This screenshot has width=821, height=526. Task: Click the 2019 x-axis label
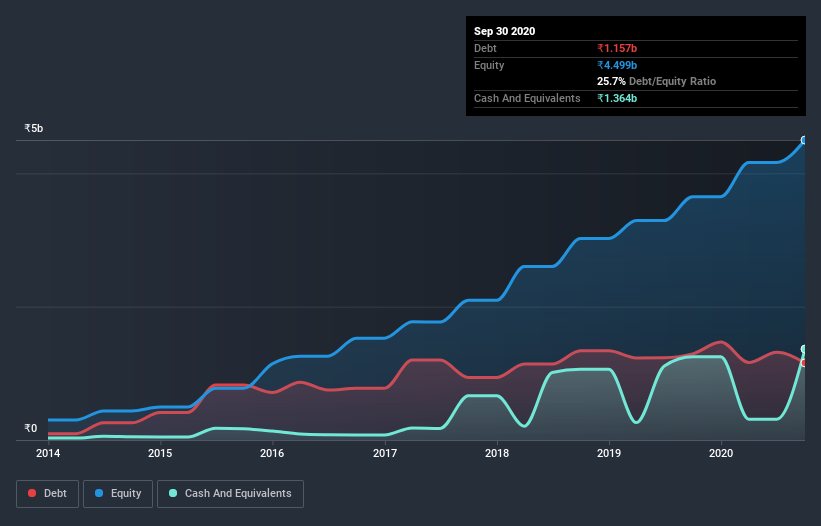609,453
